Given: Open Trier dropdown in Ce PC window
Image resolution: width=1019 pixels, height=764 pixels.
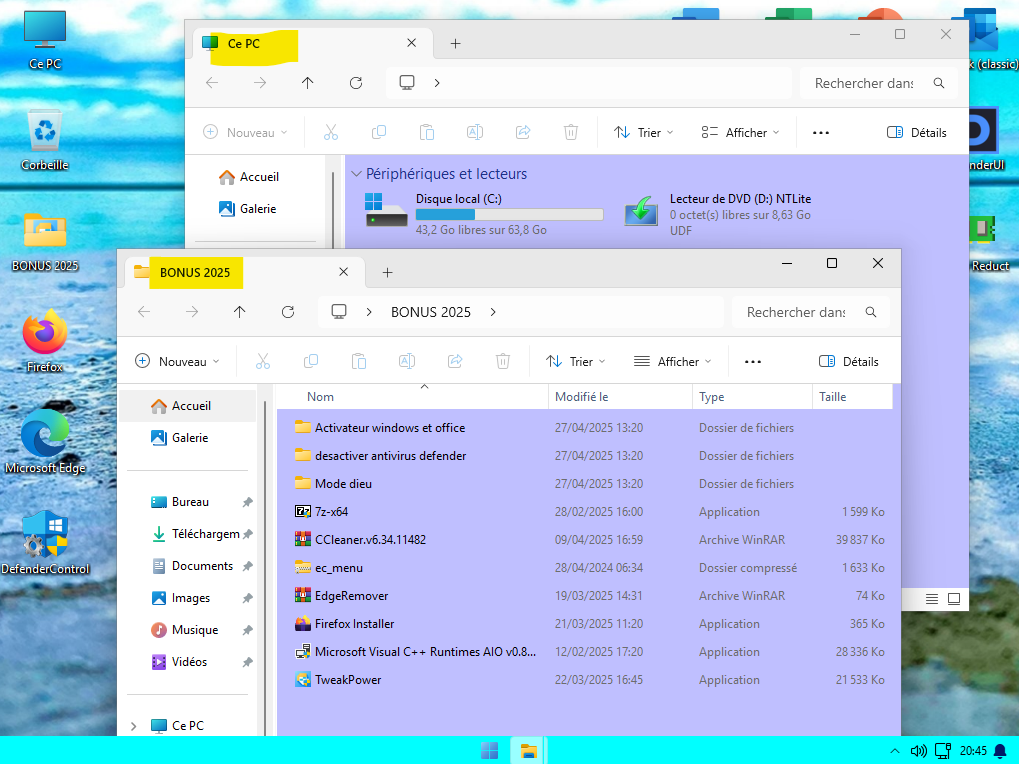Looking at the screenshot, I should [644, 133].
